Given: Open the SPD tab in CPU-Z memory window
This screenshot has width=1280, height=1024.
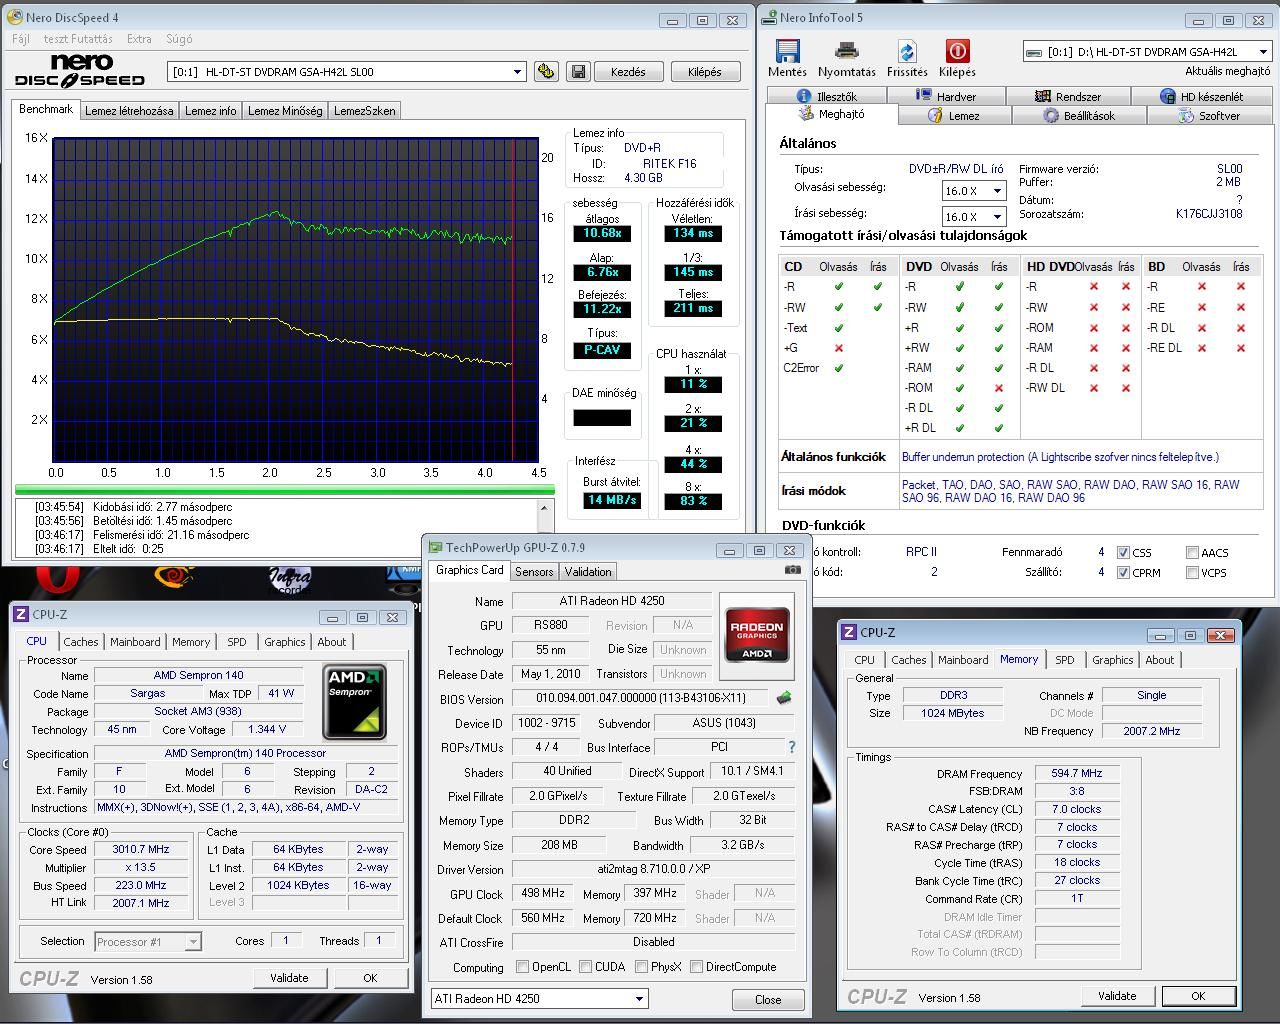Looking at the screenshot, I should tap(1065, 660).
